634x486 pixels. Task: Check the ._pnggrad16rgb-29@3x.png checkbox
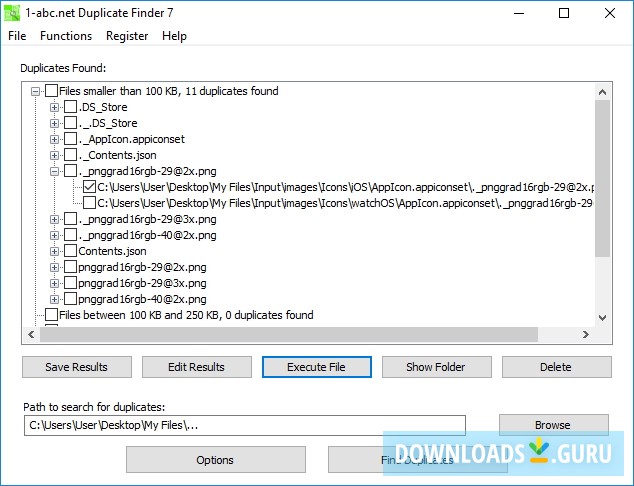[x=70, y=219]
